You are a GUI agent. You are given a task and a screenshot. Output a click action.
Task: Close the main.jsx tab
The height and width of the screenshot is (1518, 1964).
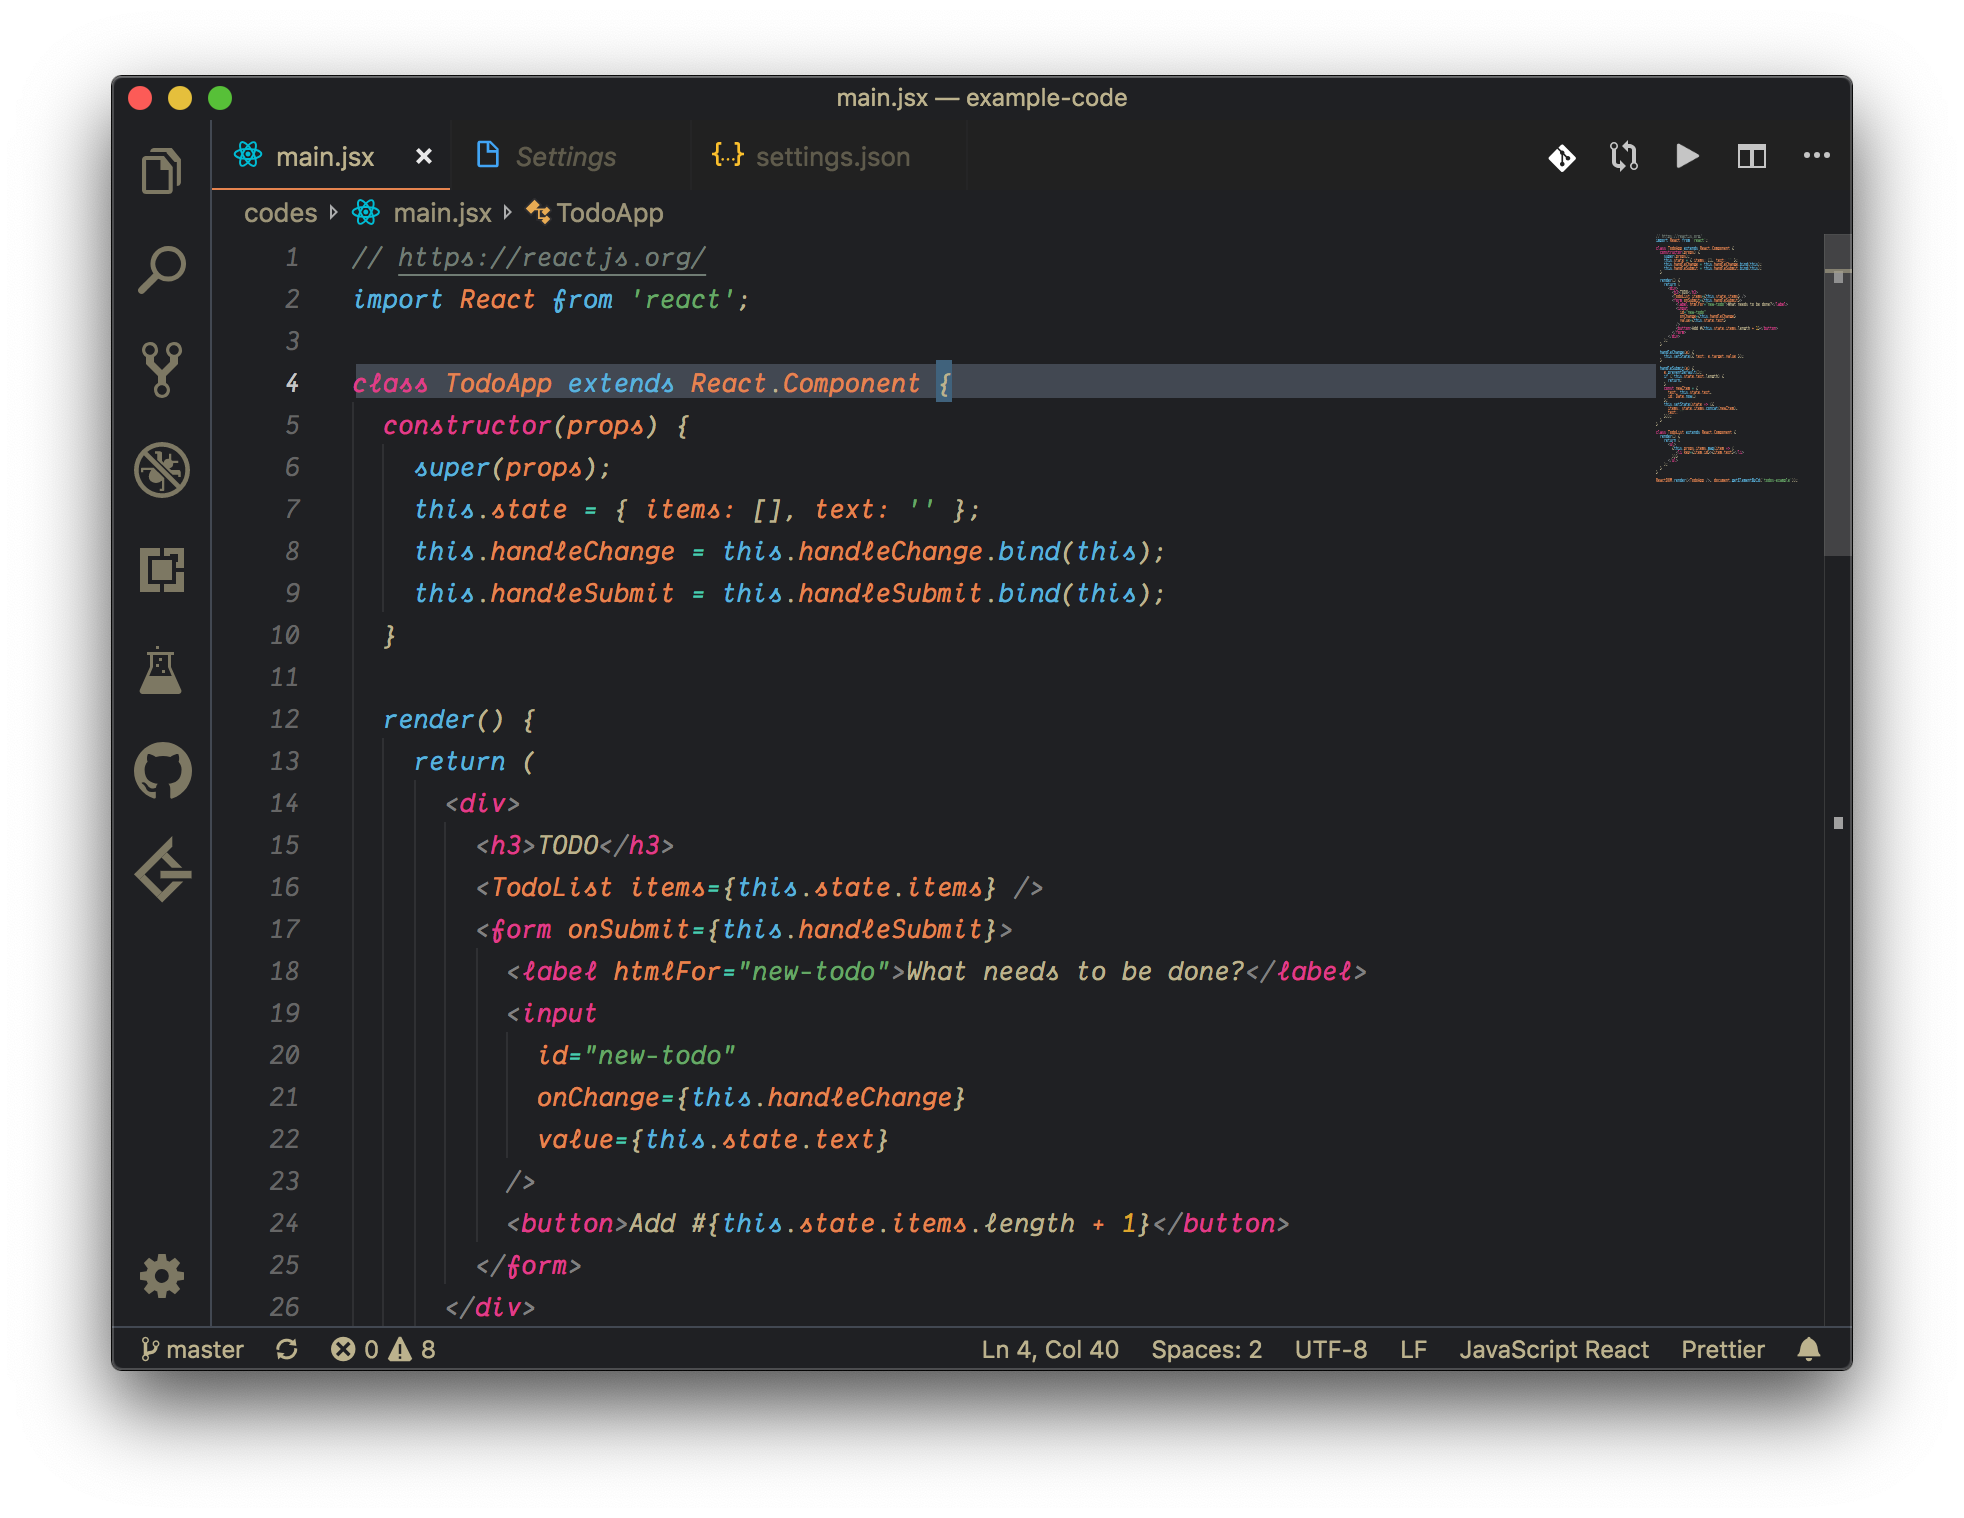(x=424, y=157)
